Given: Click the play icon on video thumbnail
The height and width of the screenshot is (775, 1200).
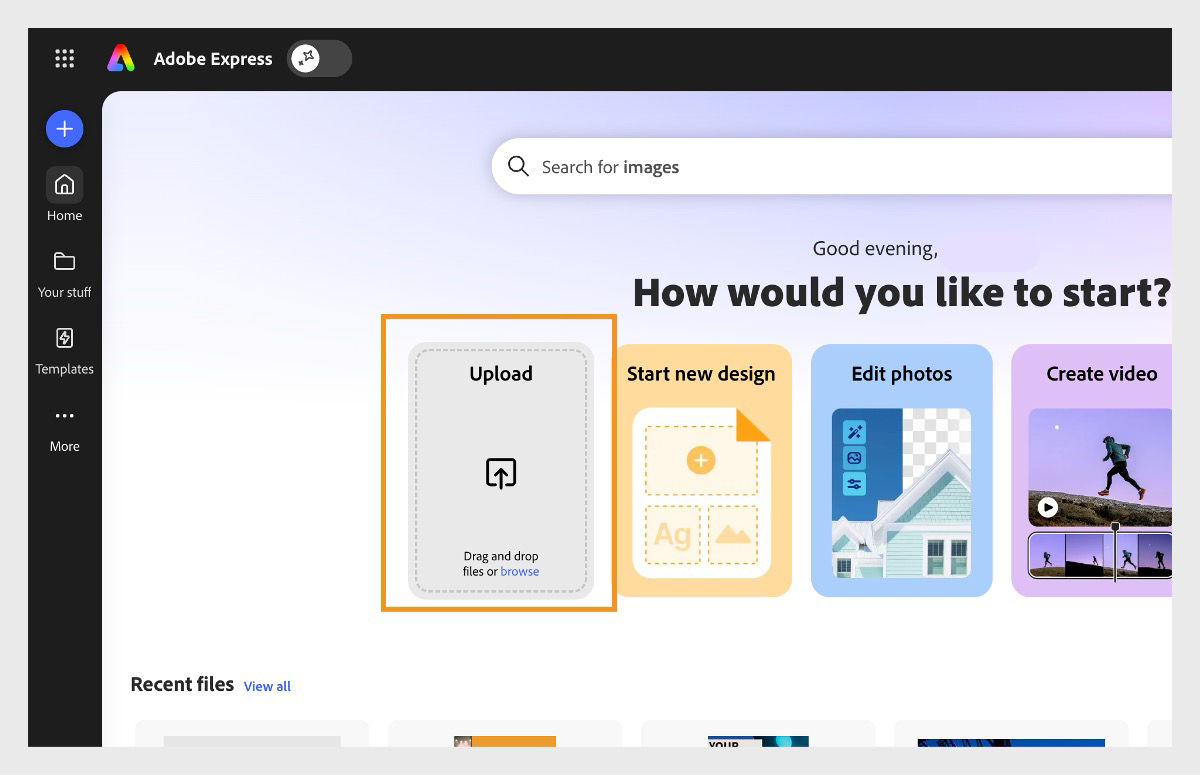Looking at the screenshot, I should point(1047,507).
